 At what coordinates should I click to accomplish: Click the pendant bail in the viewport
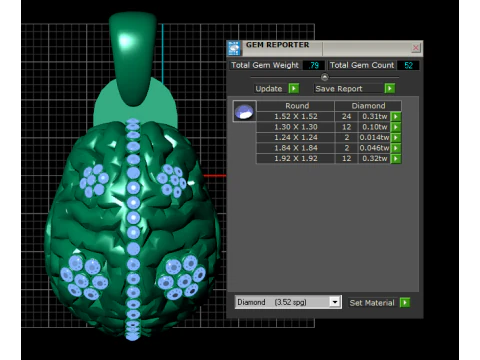tap(133, 59)
